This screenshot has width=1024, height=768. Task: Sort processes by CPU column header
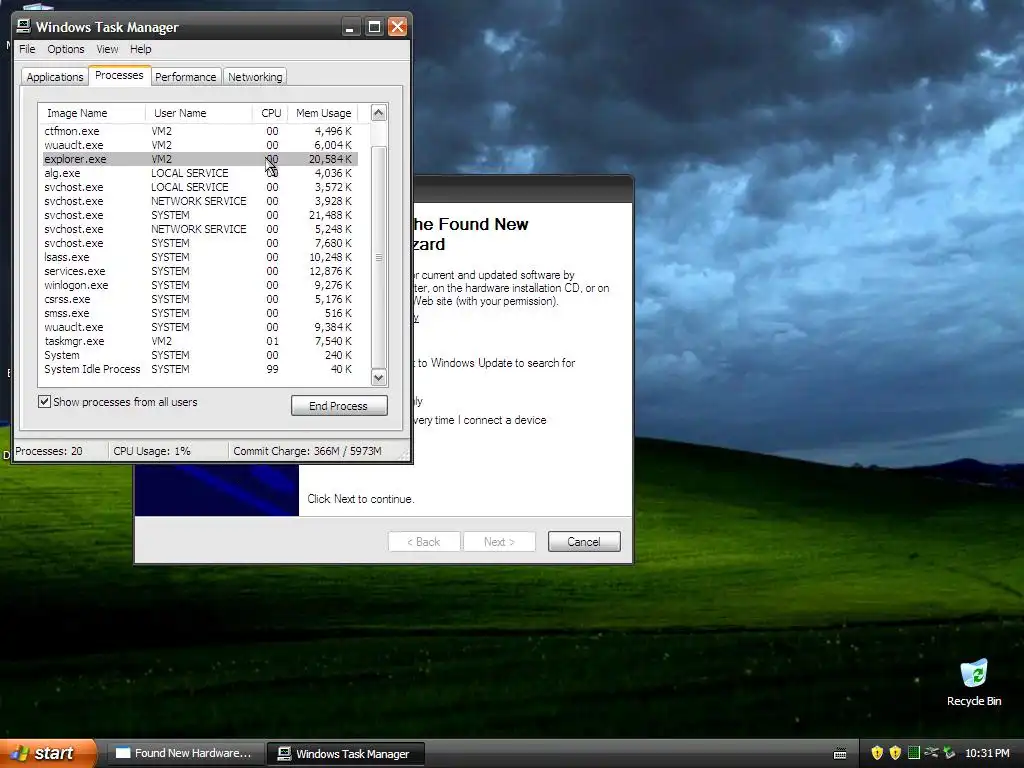pos(270,113)
